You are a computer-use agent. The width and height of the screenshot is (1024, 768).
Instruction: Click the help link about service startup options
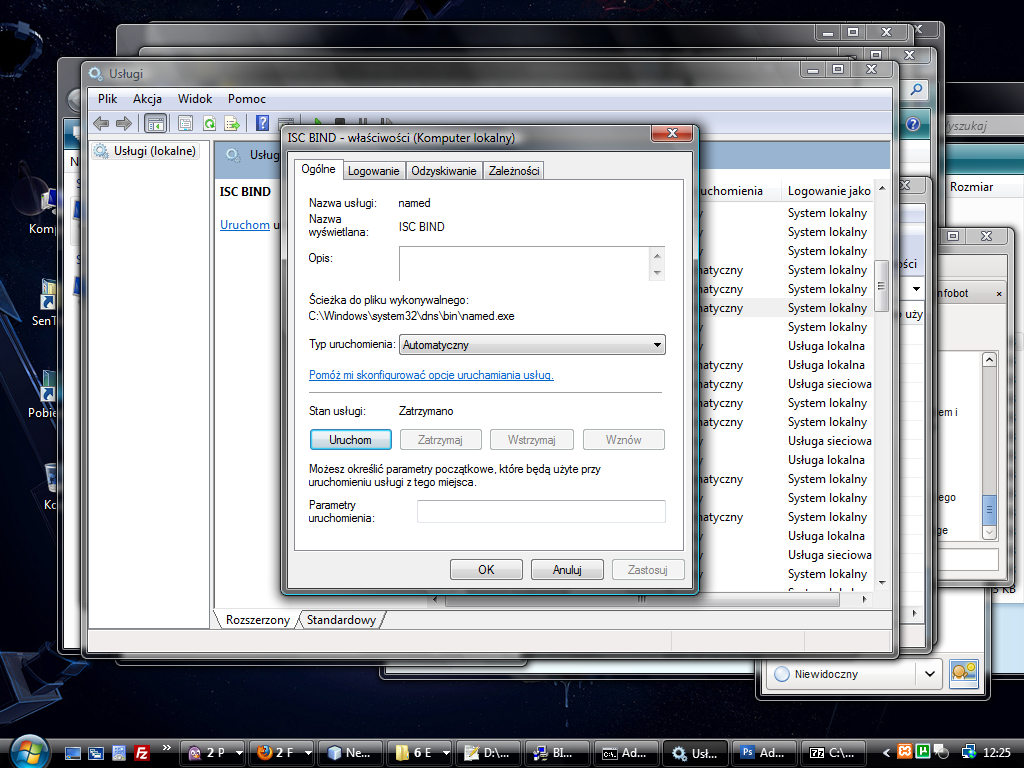point(431,375)
